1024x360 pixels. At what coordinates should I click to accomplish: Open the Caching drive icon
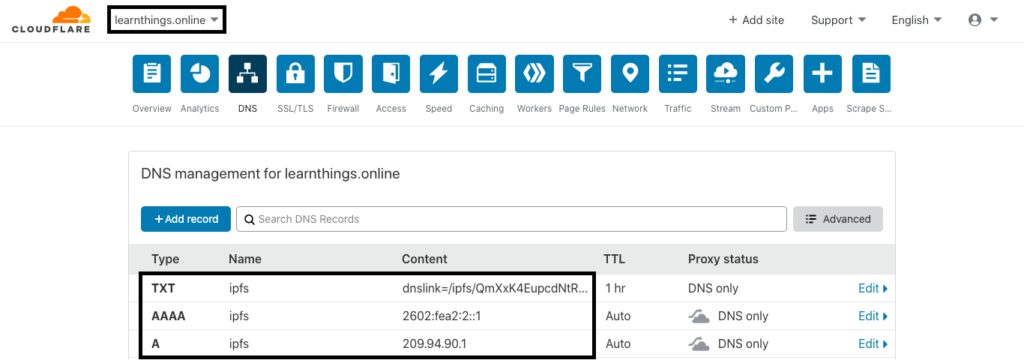[487, 74]
